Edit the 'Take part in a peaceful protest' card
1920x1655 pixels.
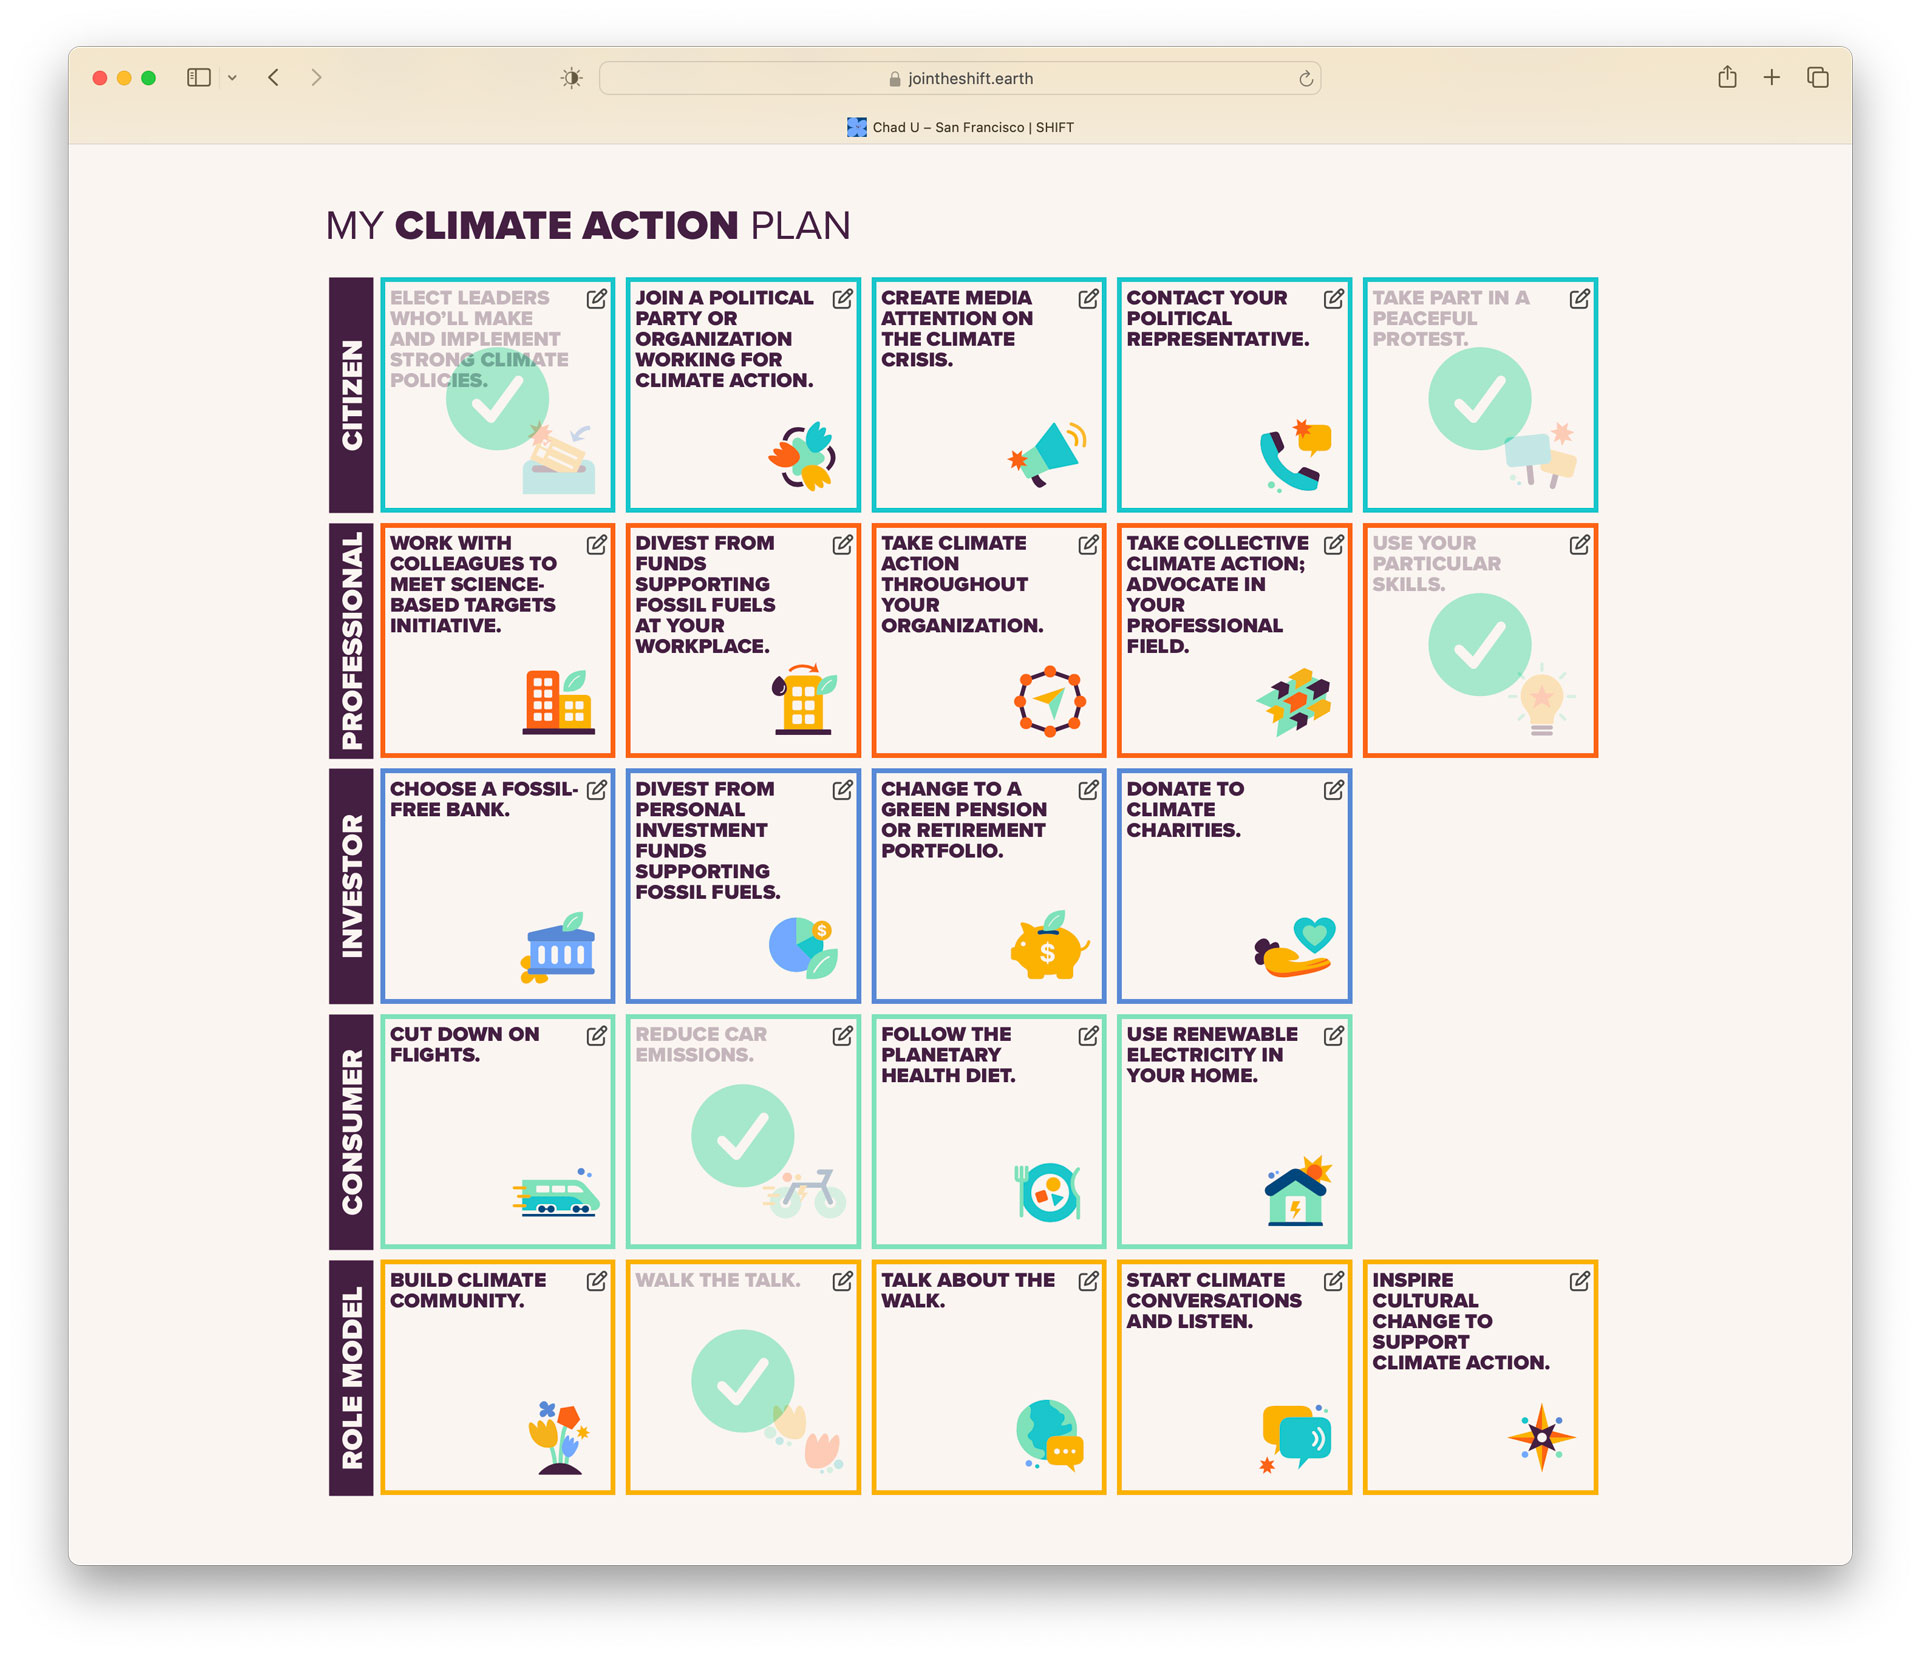[x=1580, y=299]
